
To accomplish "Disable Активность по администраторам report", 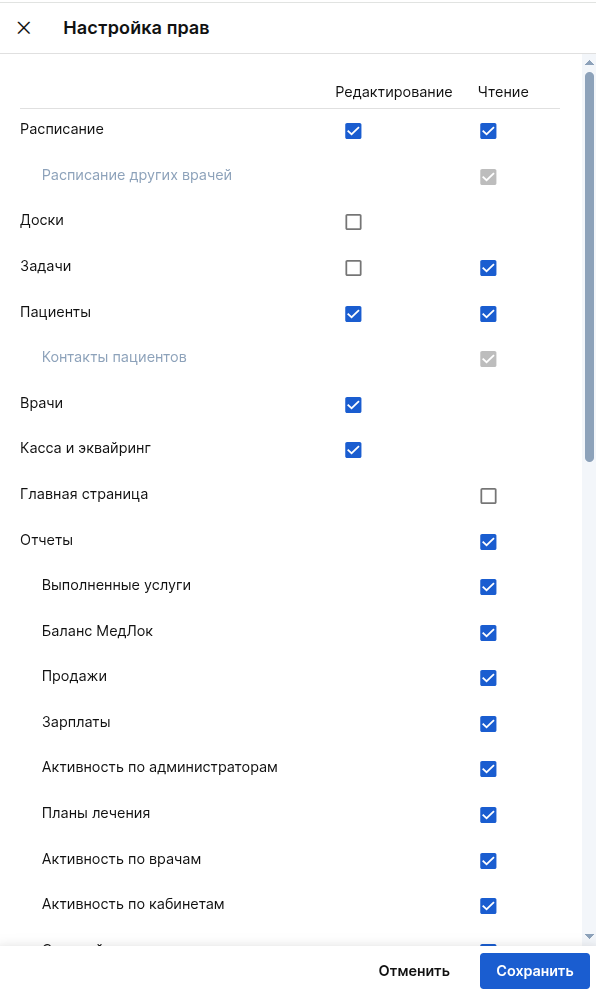I will pyautogui.click(x=488, y=769).
